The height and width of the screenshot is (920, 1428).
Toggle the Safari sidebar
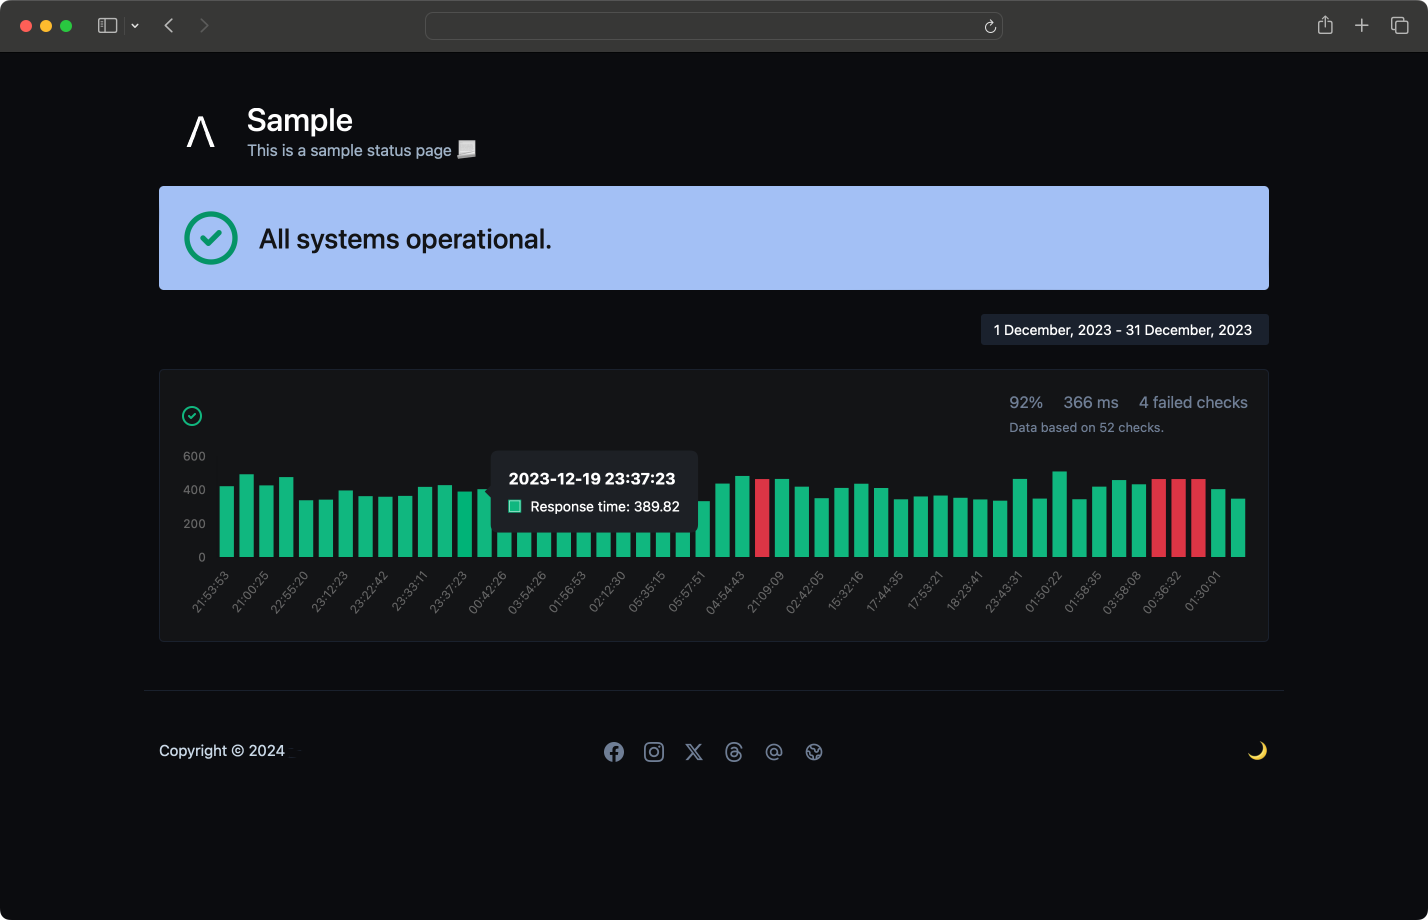point(108,26)
